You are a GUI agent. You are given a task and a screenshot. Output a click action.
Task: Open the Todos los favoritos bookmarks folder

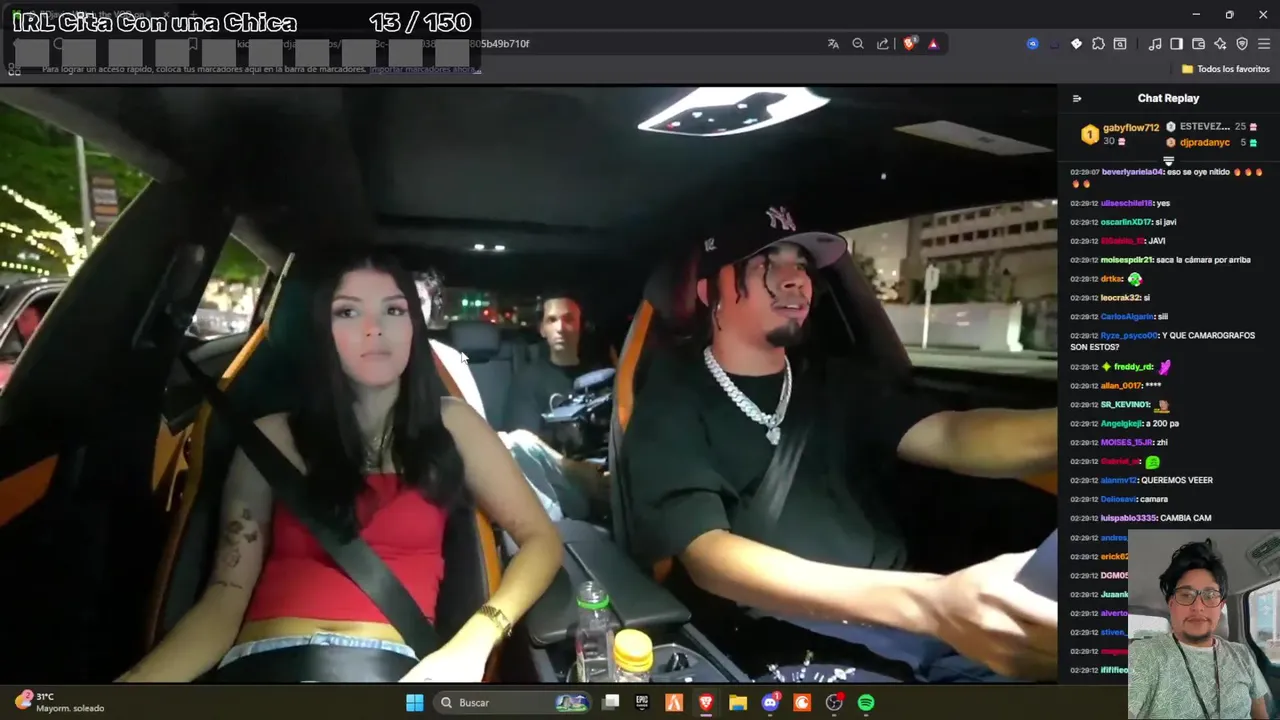pos(1226,69)
